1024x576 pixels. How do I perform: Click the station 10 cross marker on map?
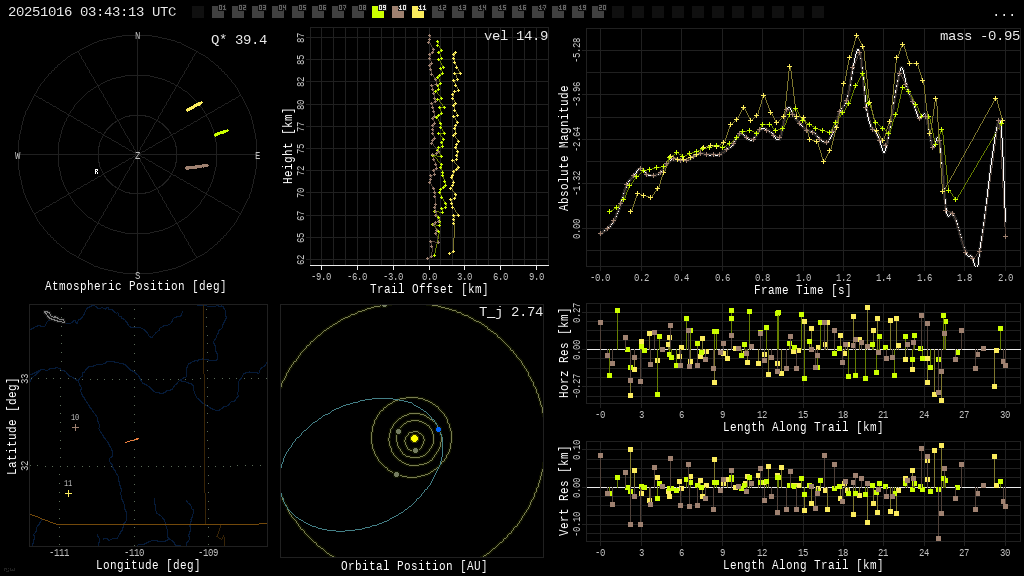point(75,427)
